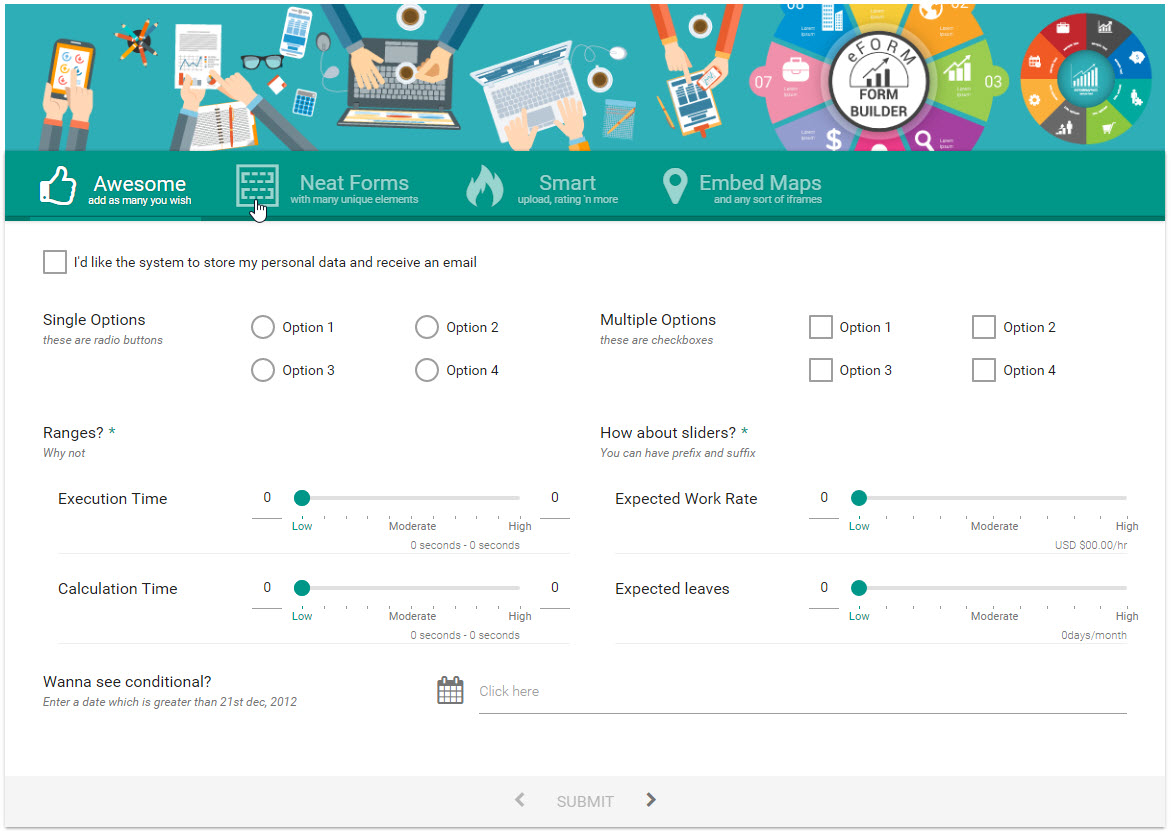Click the calendar icon beside date field
1171x833 pixels.
pos(450,691)
